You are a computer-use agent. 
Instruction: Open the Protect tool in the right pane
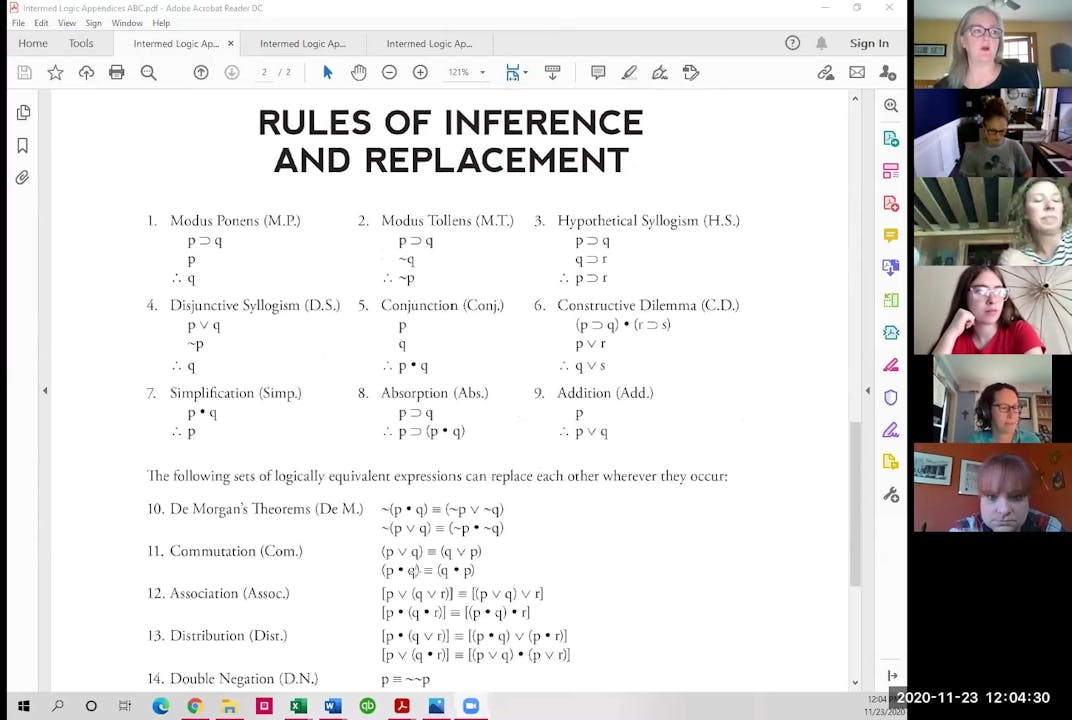890,397
